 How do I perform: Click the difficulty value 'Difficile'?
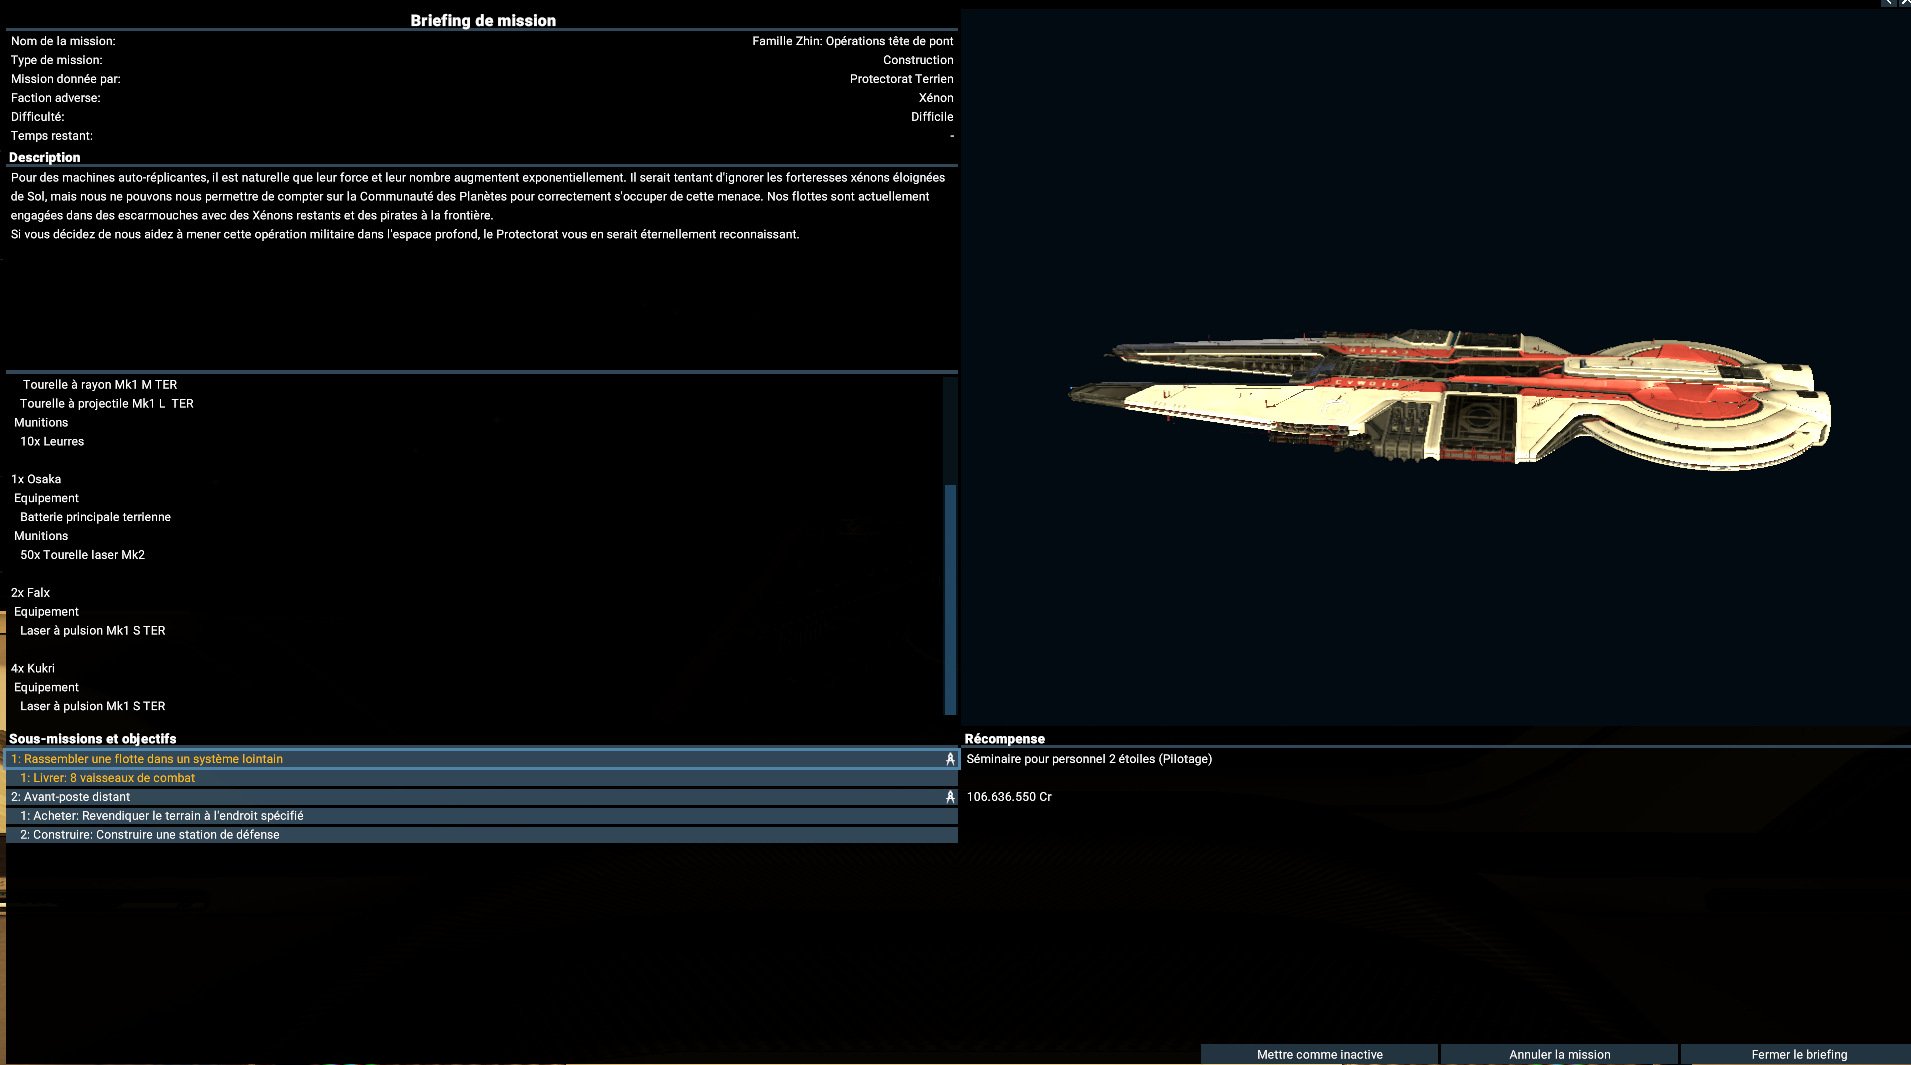click(932, 117)
